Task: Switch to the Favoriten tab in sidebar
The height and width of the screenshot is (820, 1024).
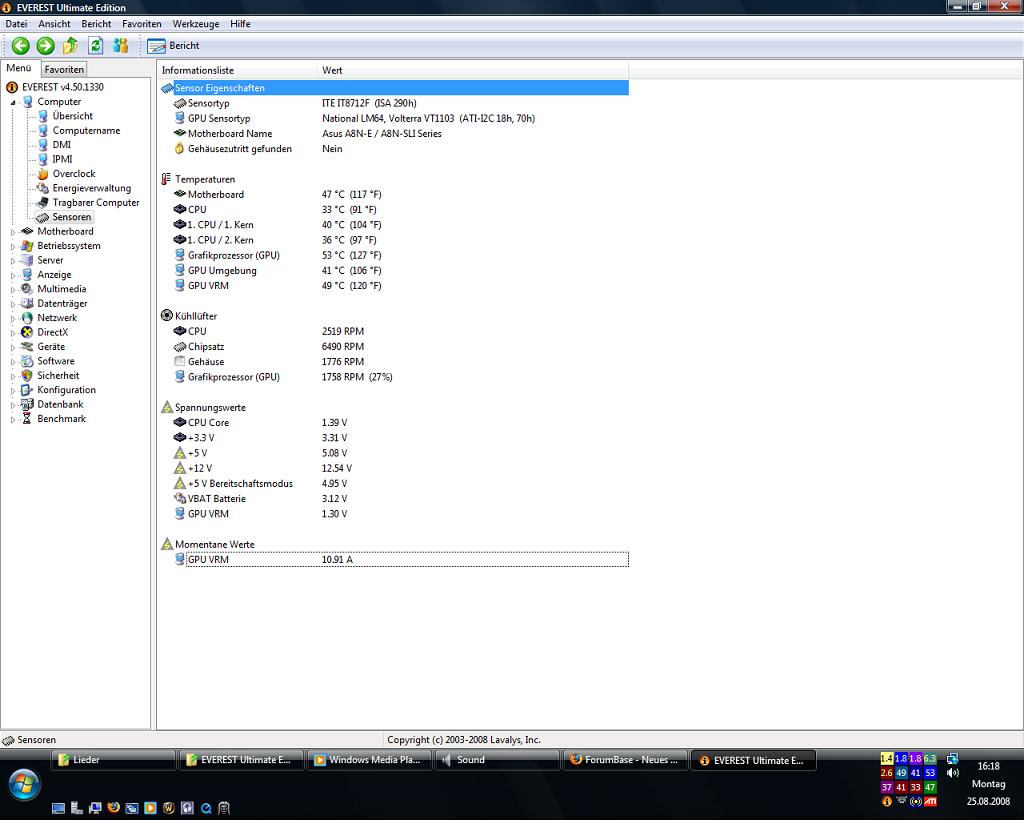Action: (64, 69)
